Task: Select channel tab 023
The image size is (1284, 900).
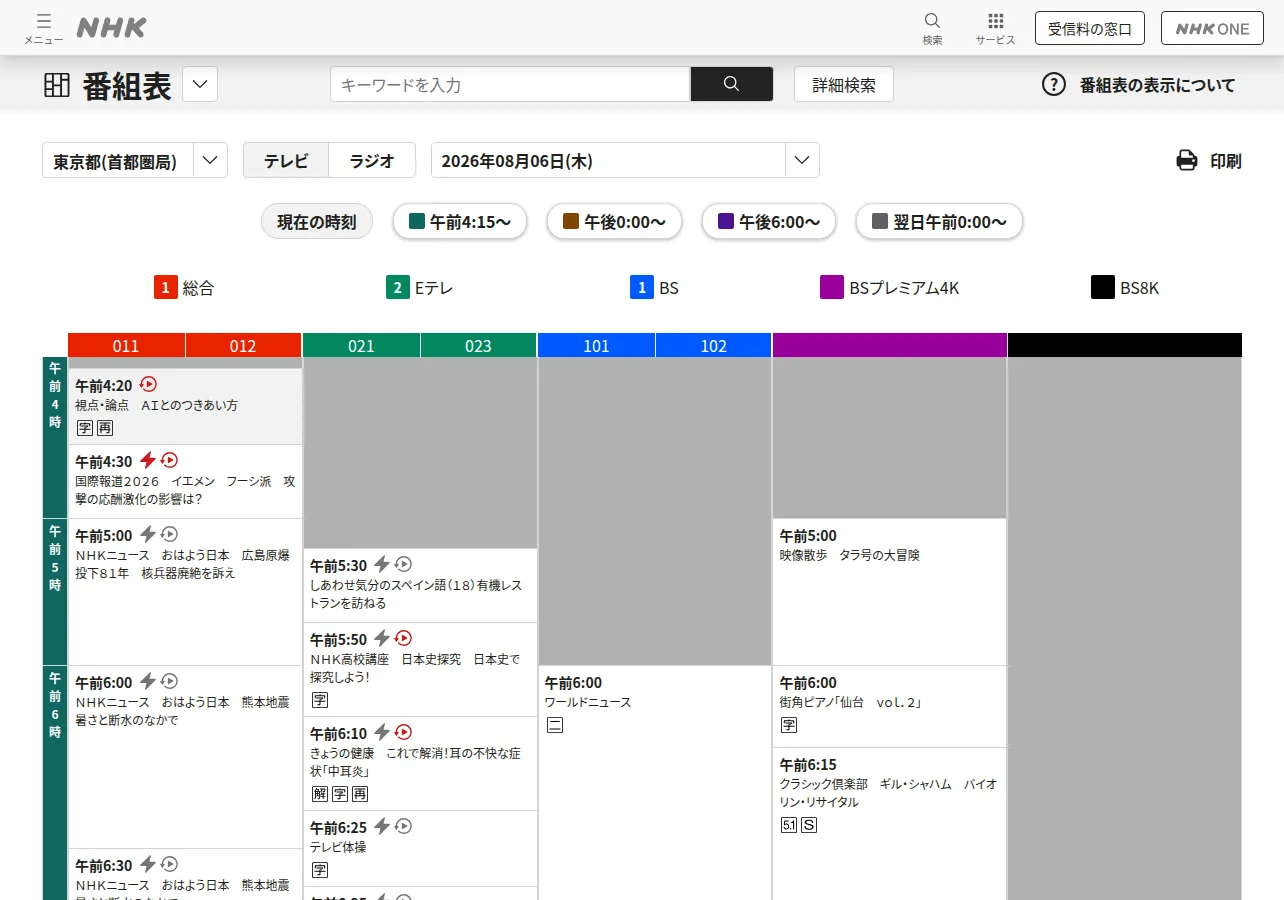Action: 478,346
